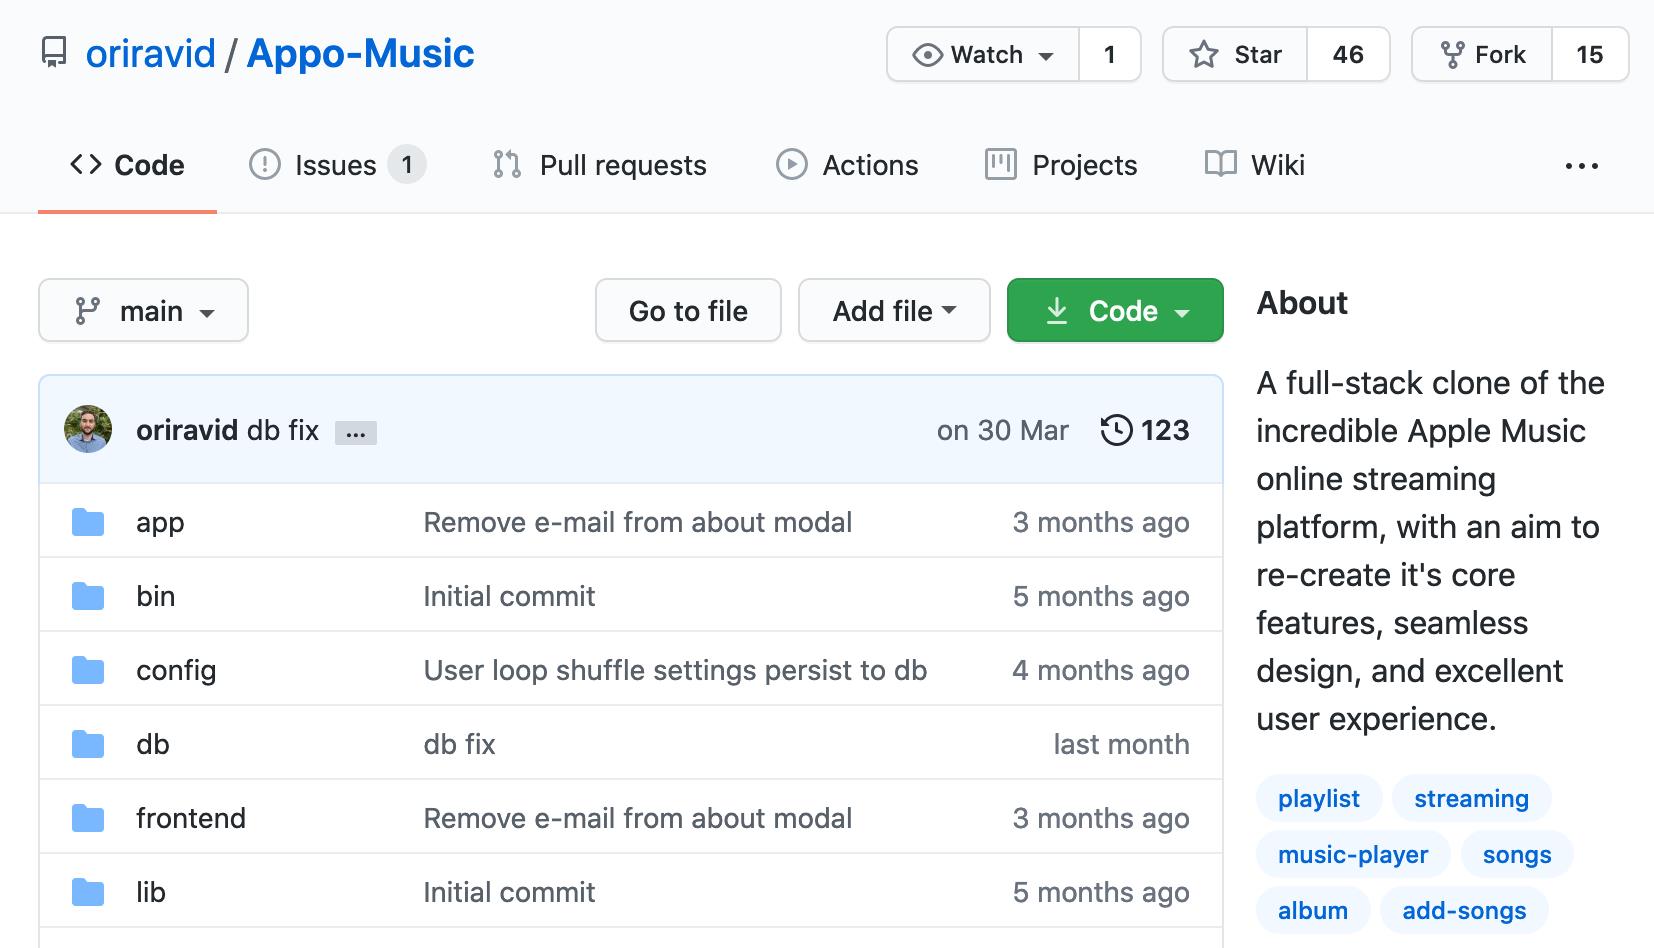Viewport: 1654px width, 948px height.
Task: Open the db folder
Action: tap(153, 744)
